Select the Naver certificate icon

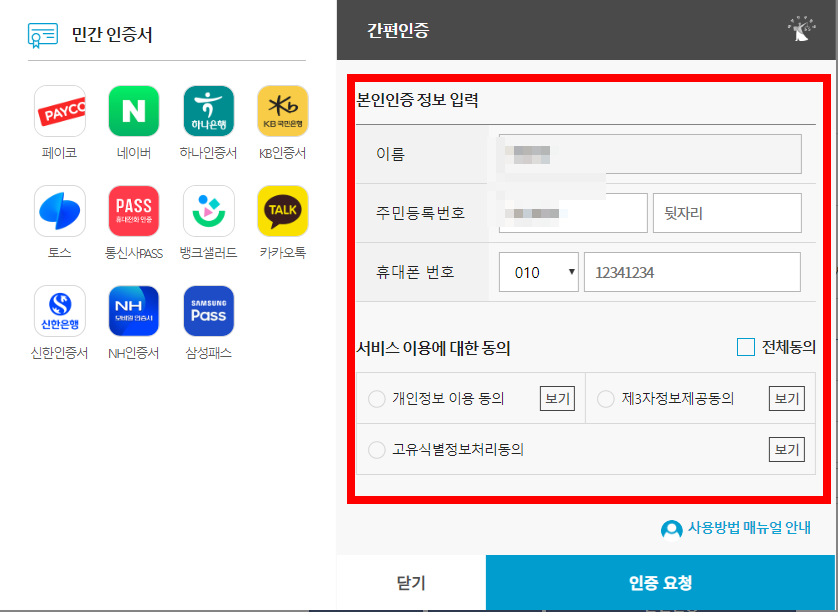pyautogui.click(x=134, y=110)
